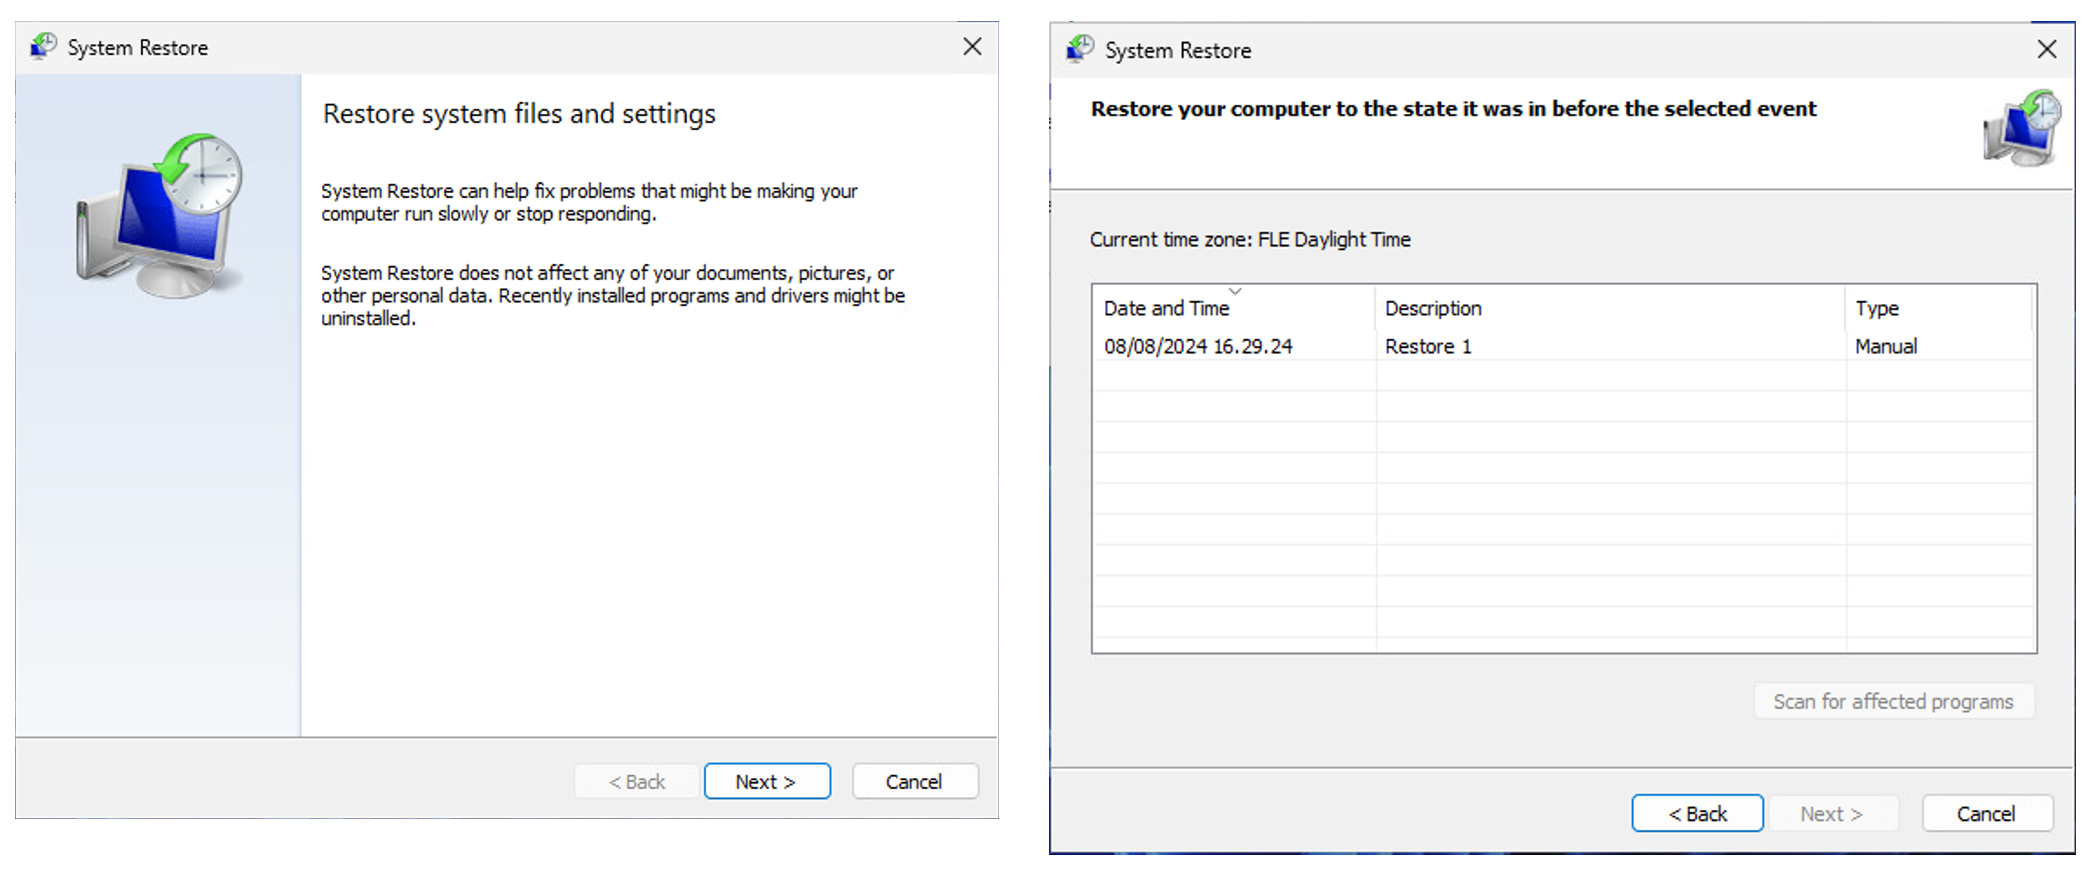Image resolution: width=2089 pixels, height=889 pixels.
Task: Close the welcome System Restore dialog
Action: click(x=972, y=47)
